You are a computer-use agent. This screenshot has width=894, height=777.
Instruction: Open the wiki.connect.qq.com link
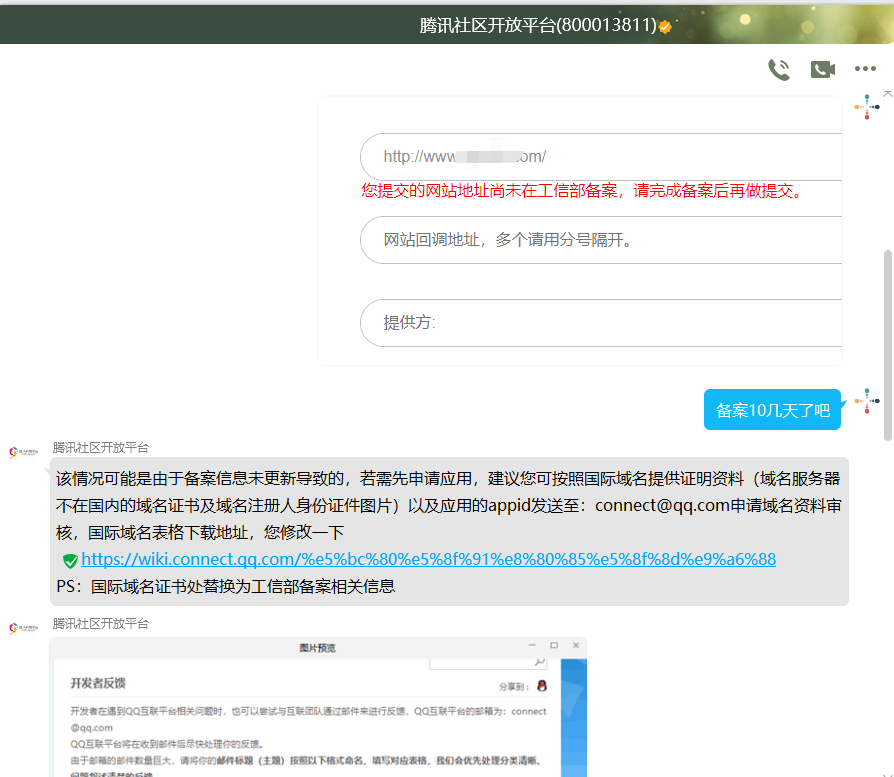tap(428, 559)
